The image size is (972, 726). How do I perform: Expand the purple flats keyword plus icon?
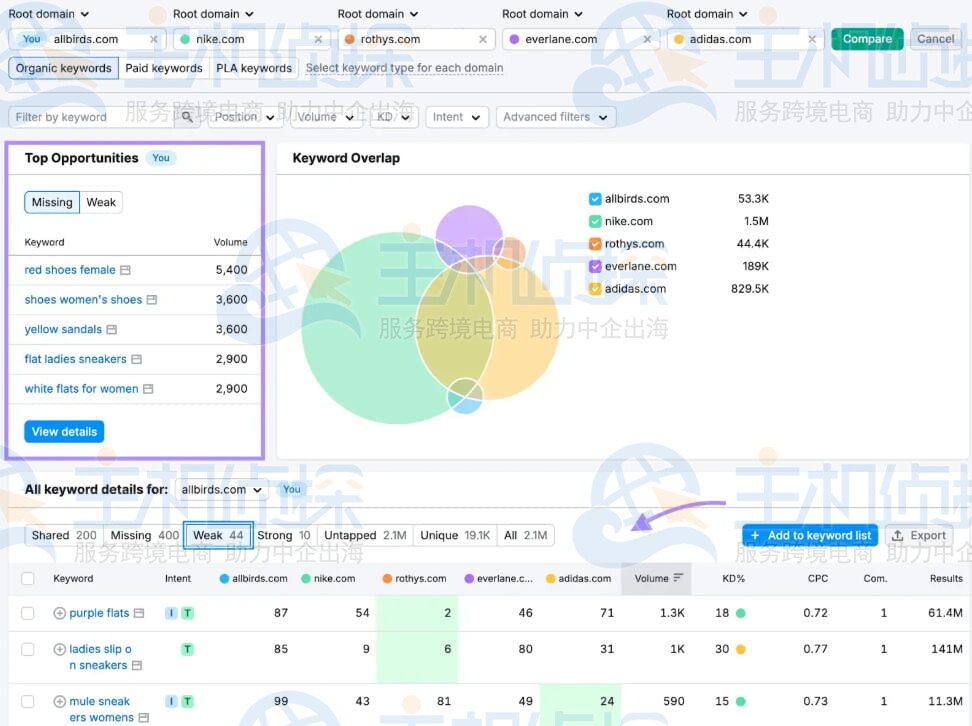pyautogui.click(x=60, y=613)
